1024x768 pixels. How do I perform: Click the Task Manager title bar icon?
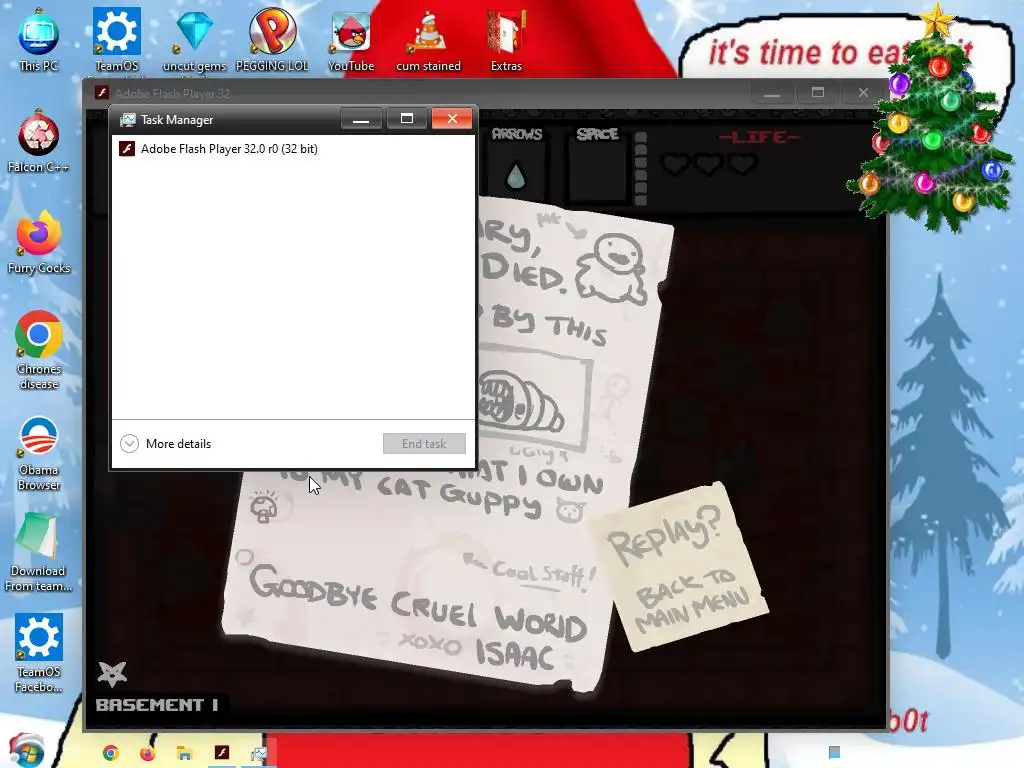[128, 120]
